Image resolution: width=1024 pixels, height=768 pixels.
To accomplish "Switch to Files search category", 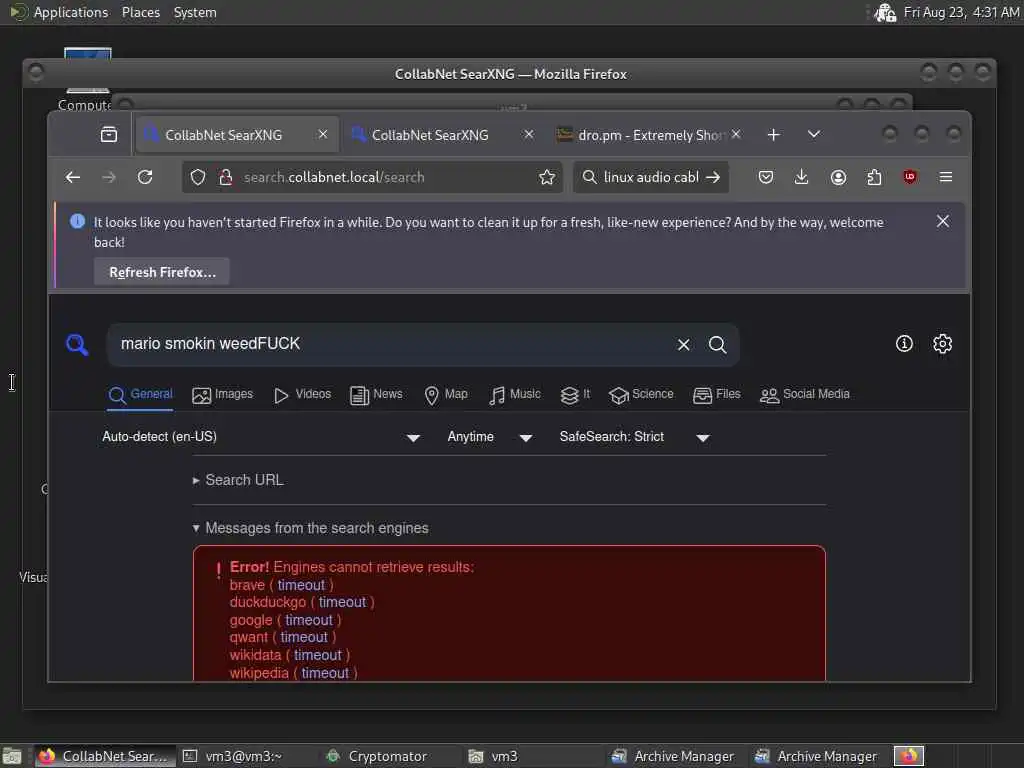I will (x=716, y=394).
